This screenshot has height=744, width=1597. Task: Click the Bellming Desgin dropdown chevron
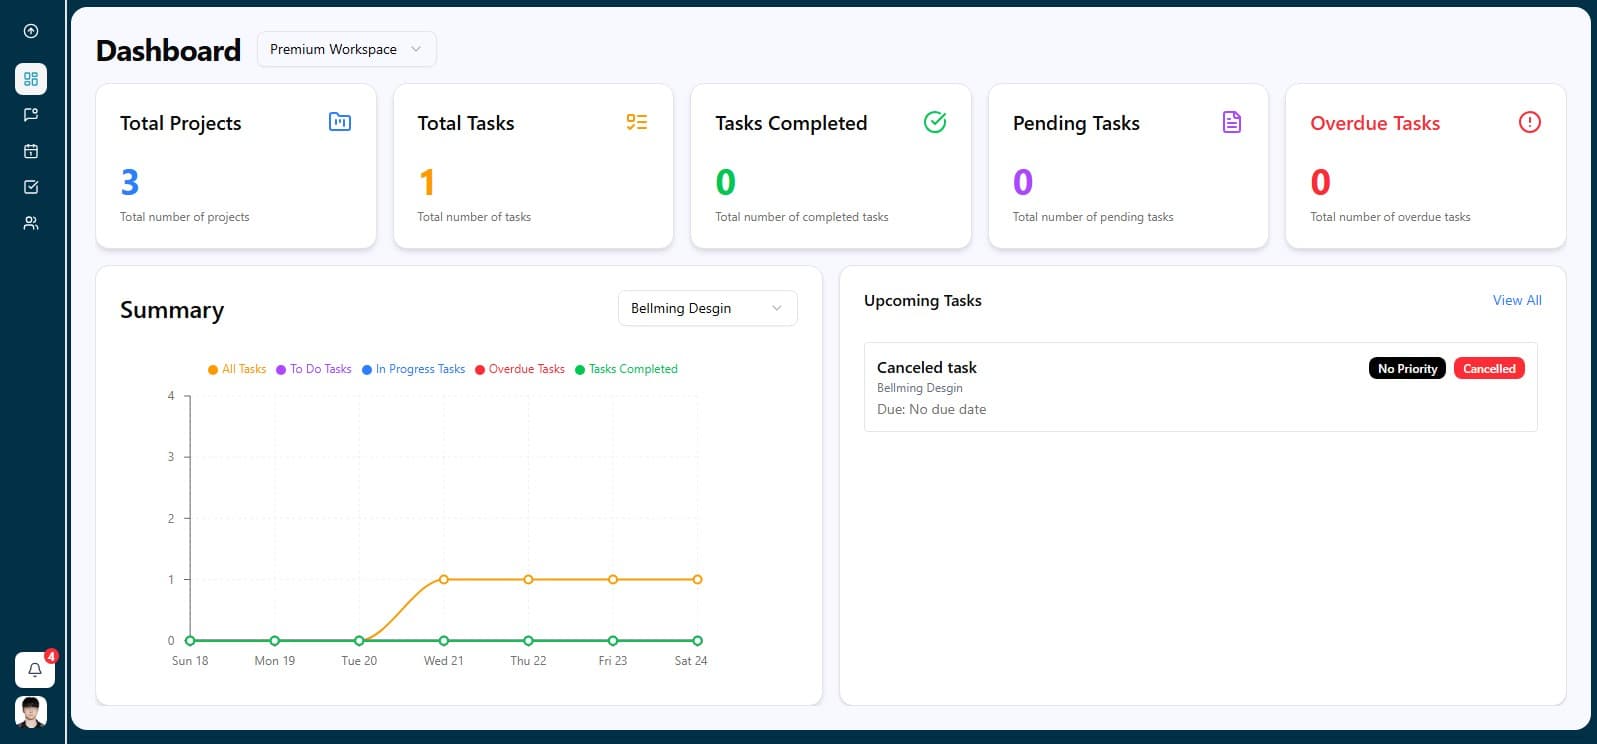[777, 308]
